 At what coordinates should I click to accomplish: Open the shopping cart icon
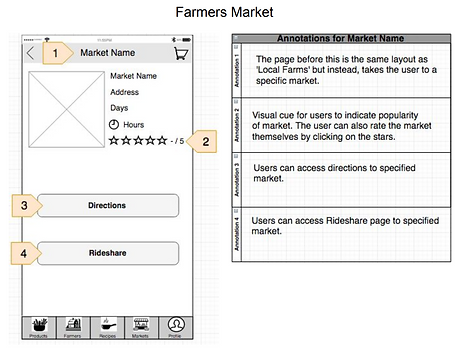tap(181, 54)
